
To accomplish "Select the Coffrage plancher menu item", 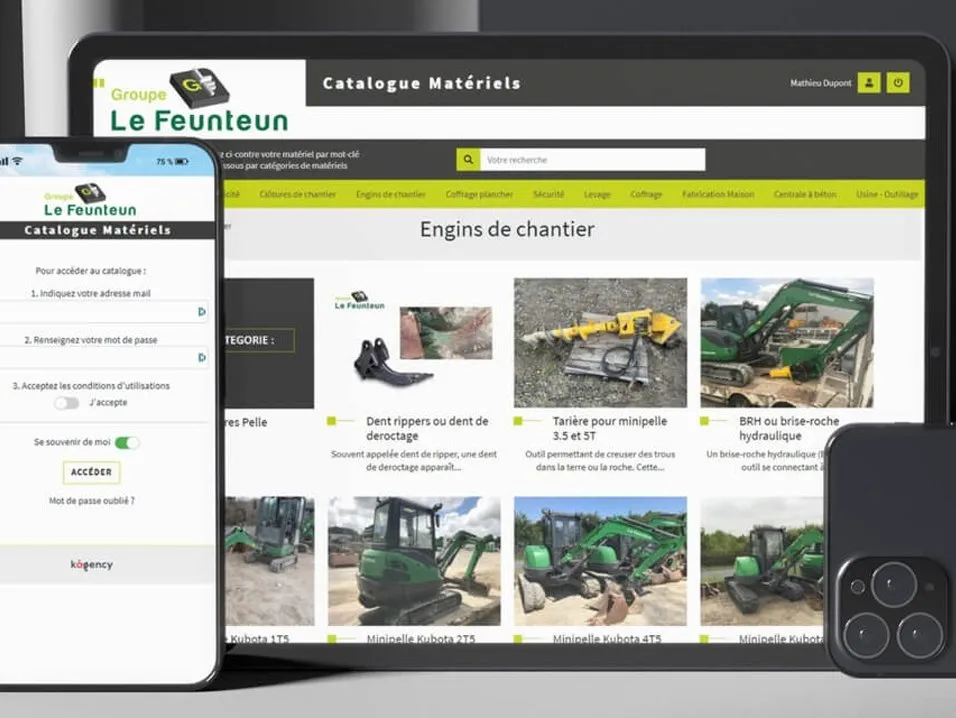I will (x=479, y=194).
